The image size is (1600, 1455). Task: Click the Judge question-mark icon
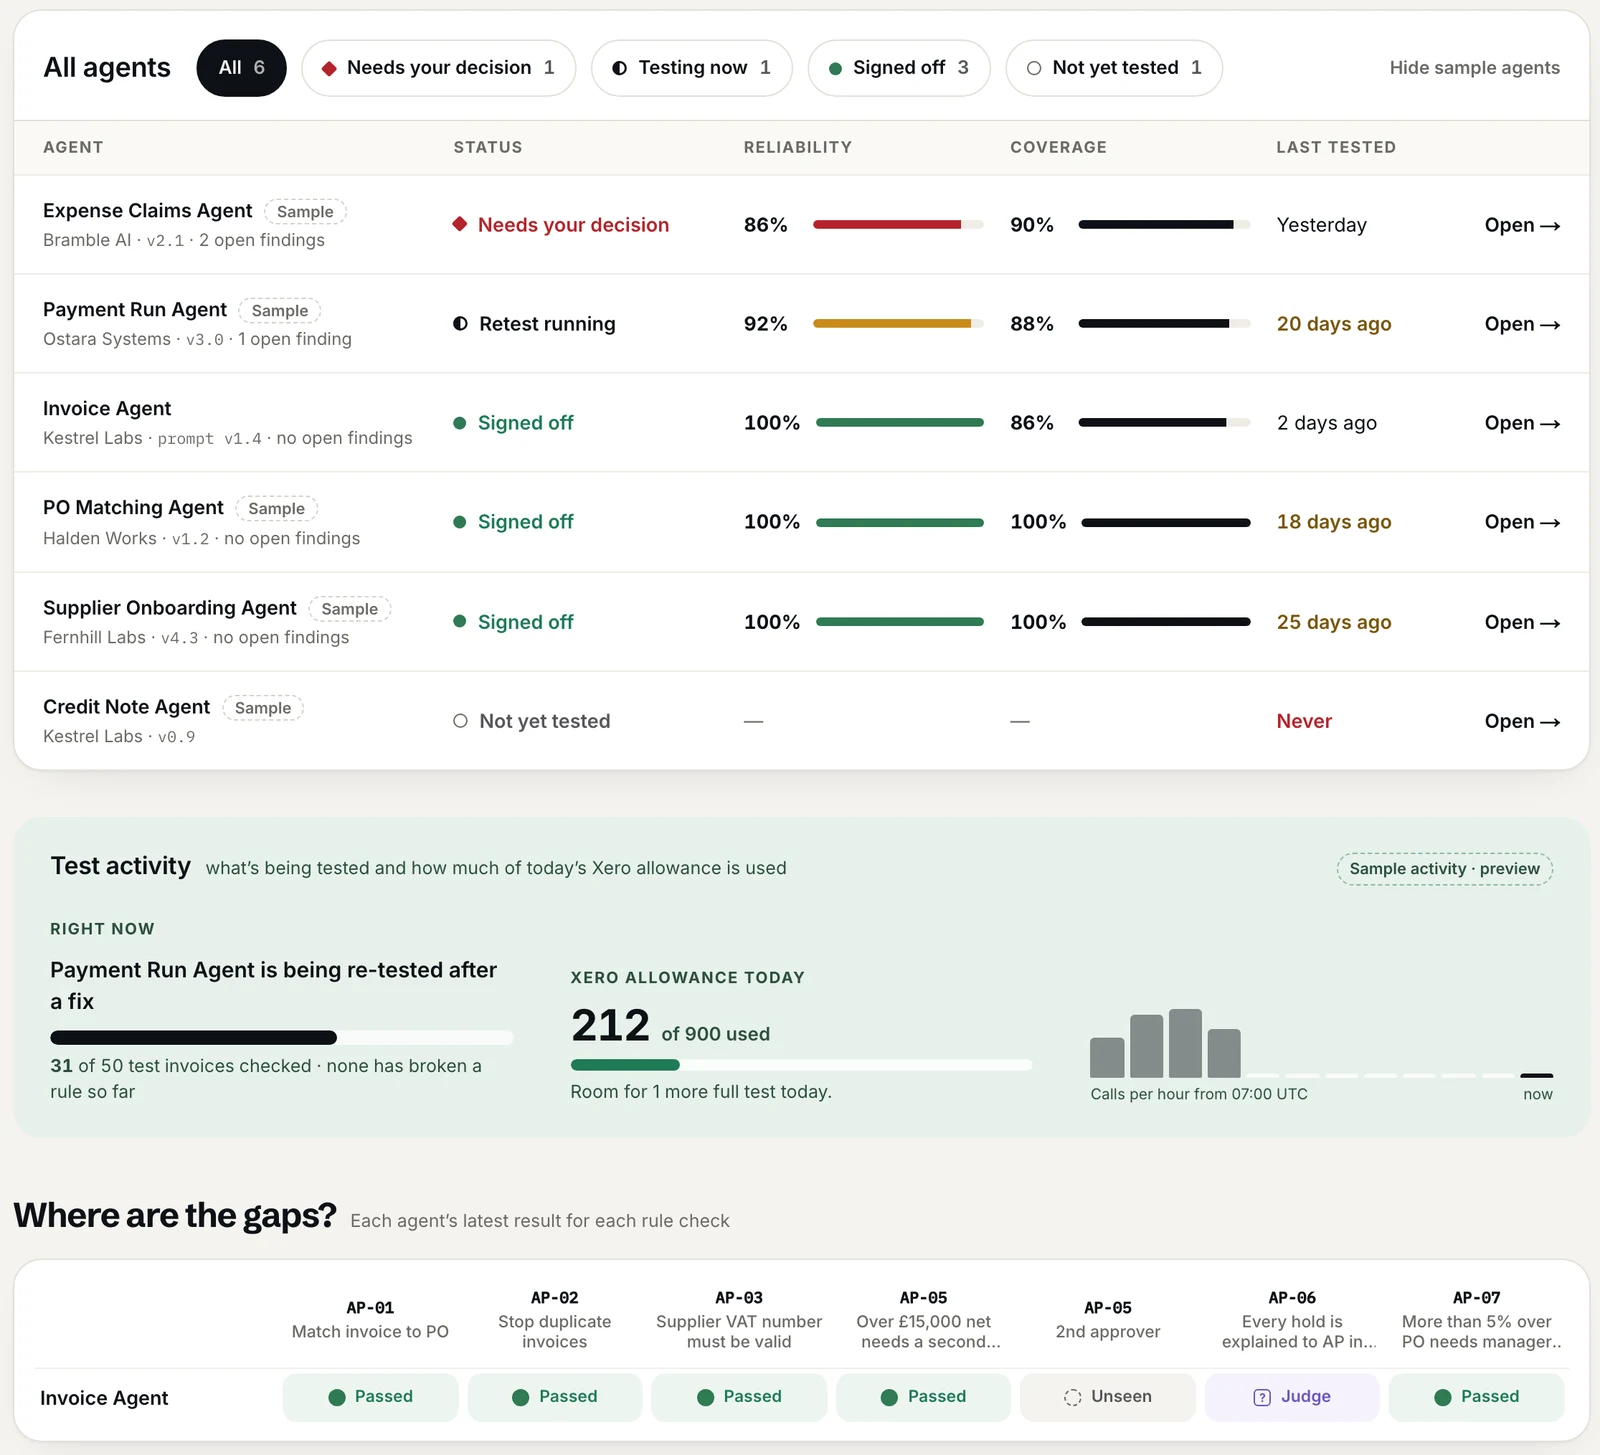(1262, 1397)
